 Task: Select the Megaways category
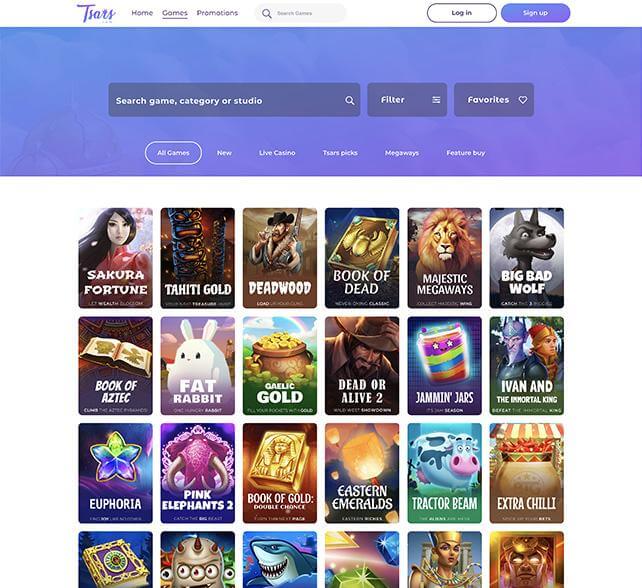pyautogui.click(x=402, y=153)
